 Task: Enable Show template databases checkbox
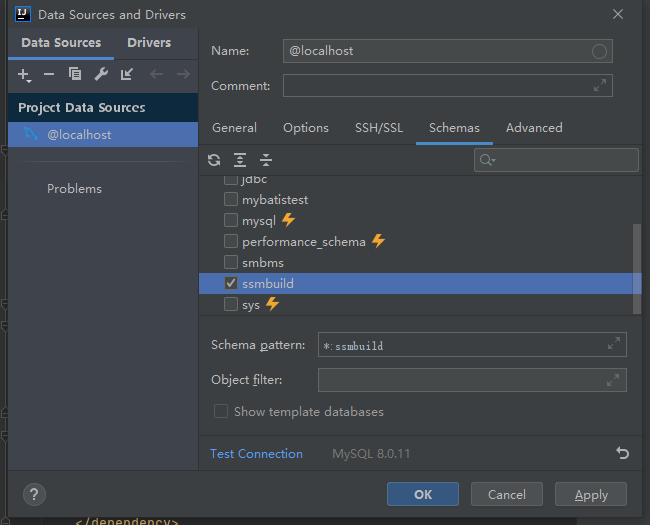[221, 411]
